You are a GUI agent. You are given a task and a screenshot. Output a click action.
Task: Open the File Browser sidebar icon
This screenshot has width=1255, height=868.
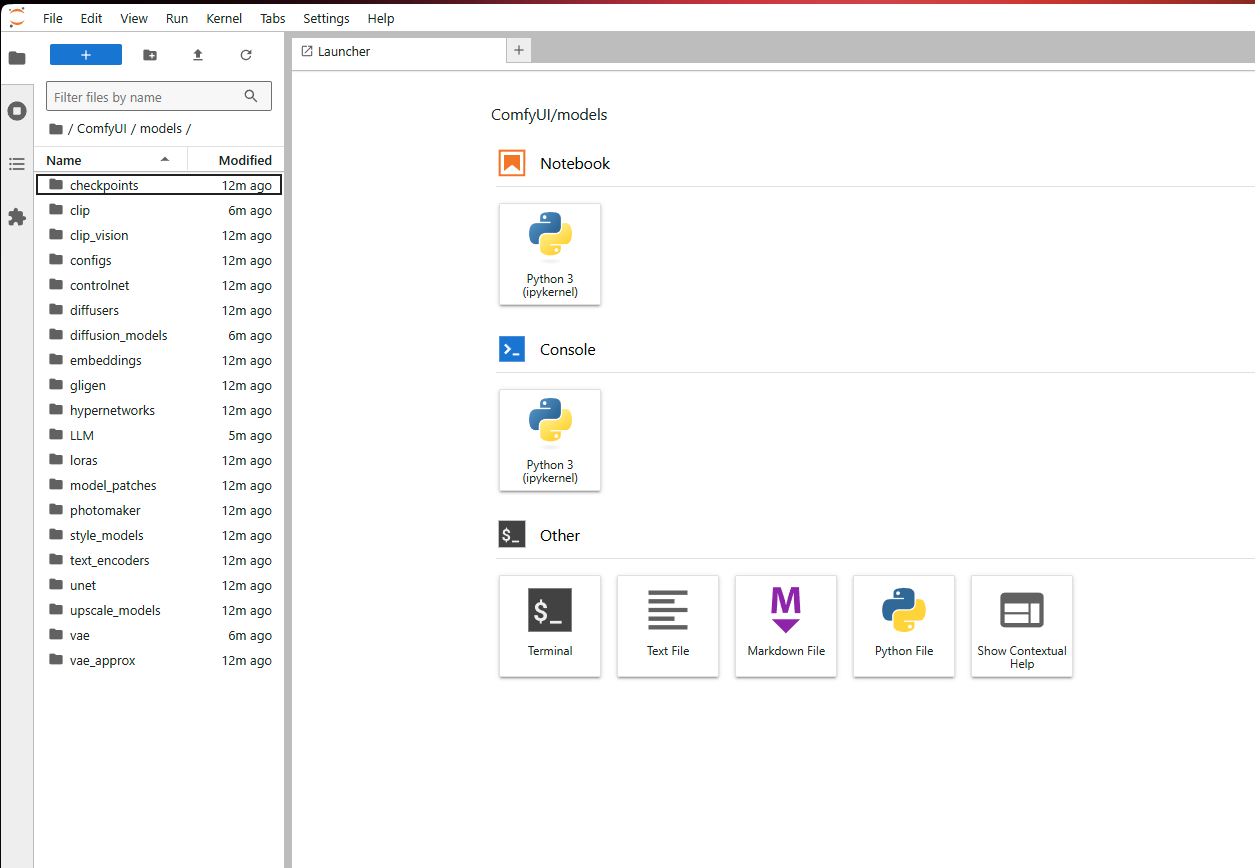pyautogui.click(x=17, y=58)
